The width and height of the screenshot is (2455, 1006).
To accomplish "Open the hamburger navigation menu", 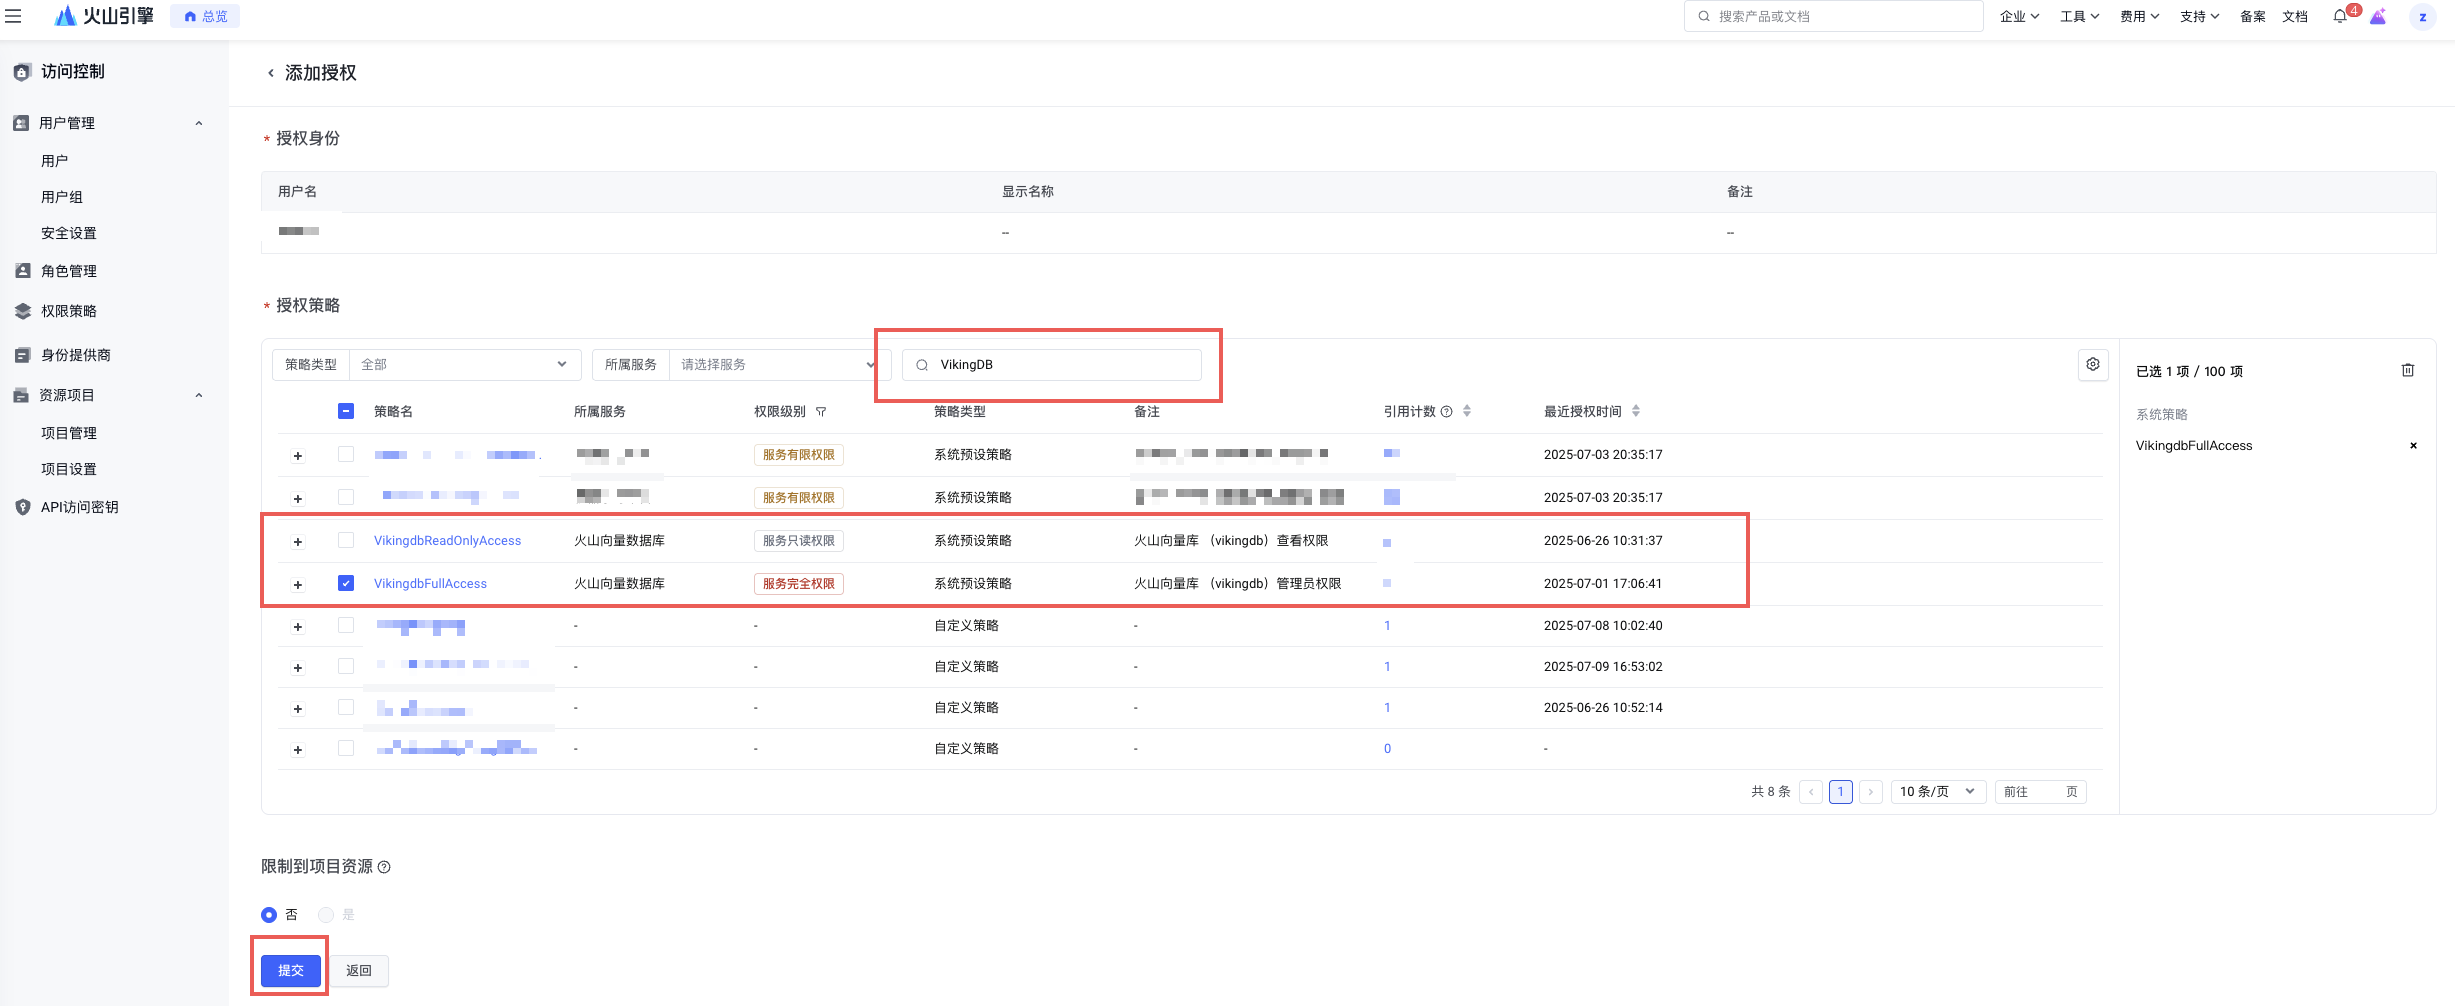I will (13, 16).
